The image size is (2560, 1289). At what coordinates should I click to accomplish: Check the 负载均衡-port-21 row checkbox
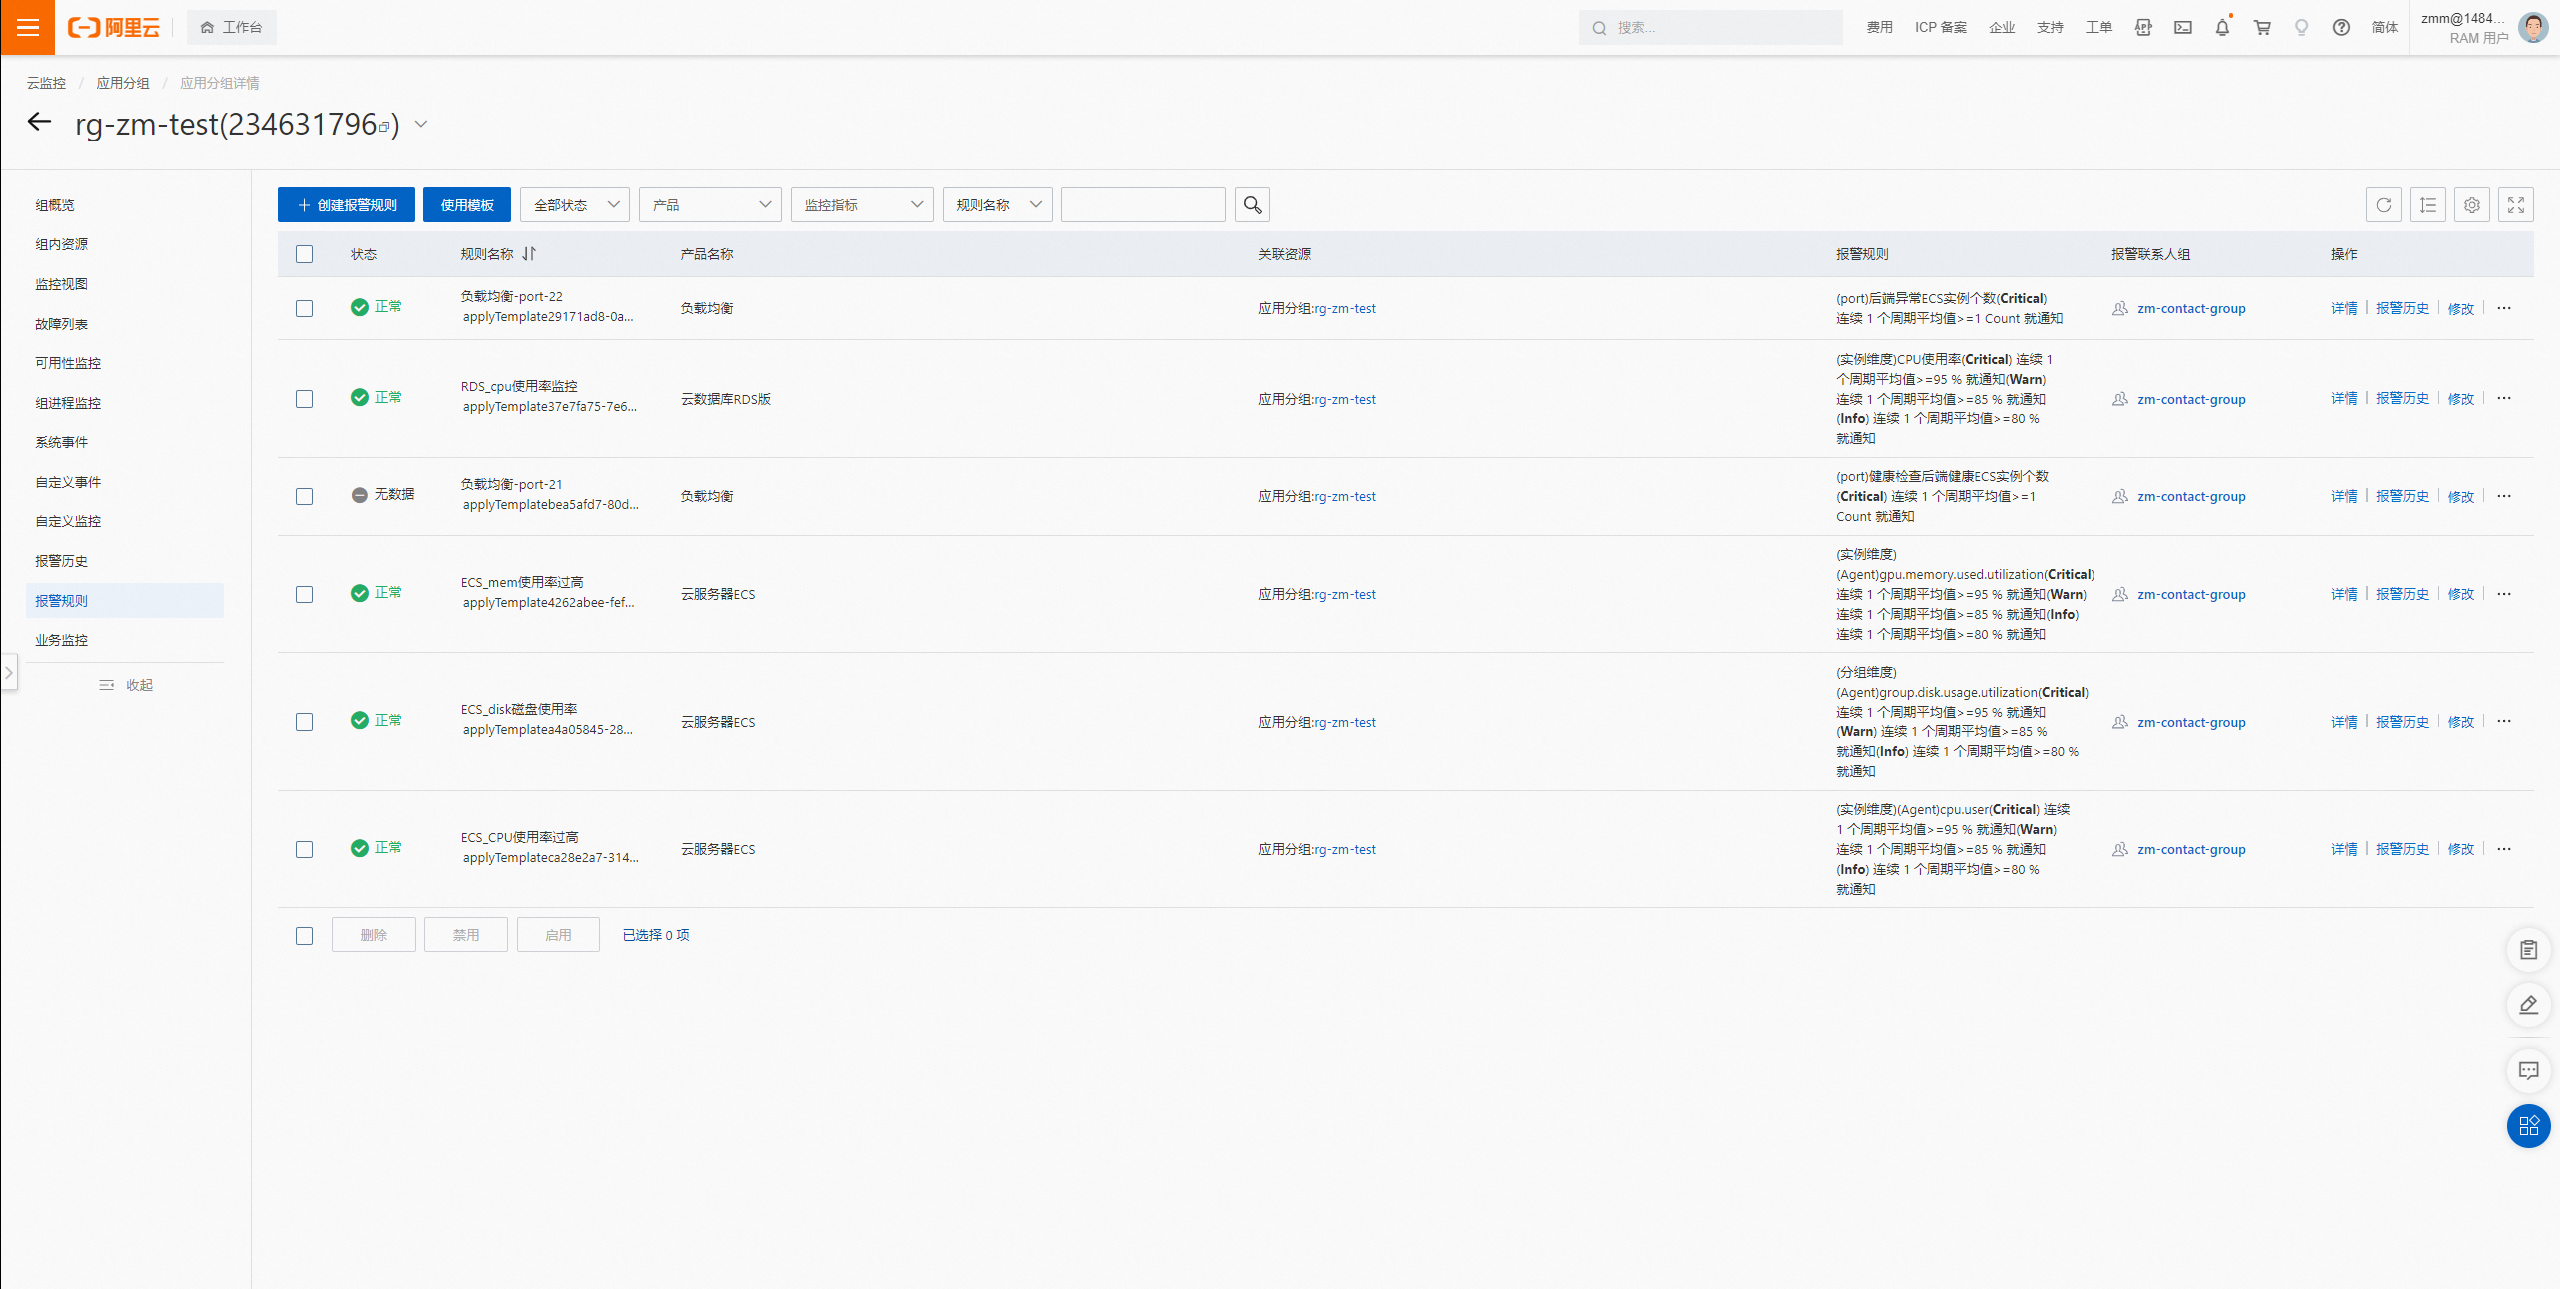[x=305, y=496]
